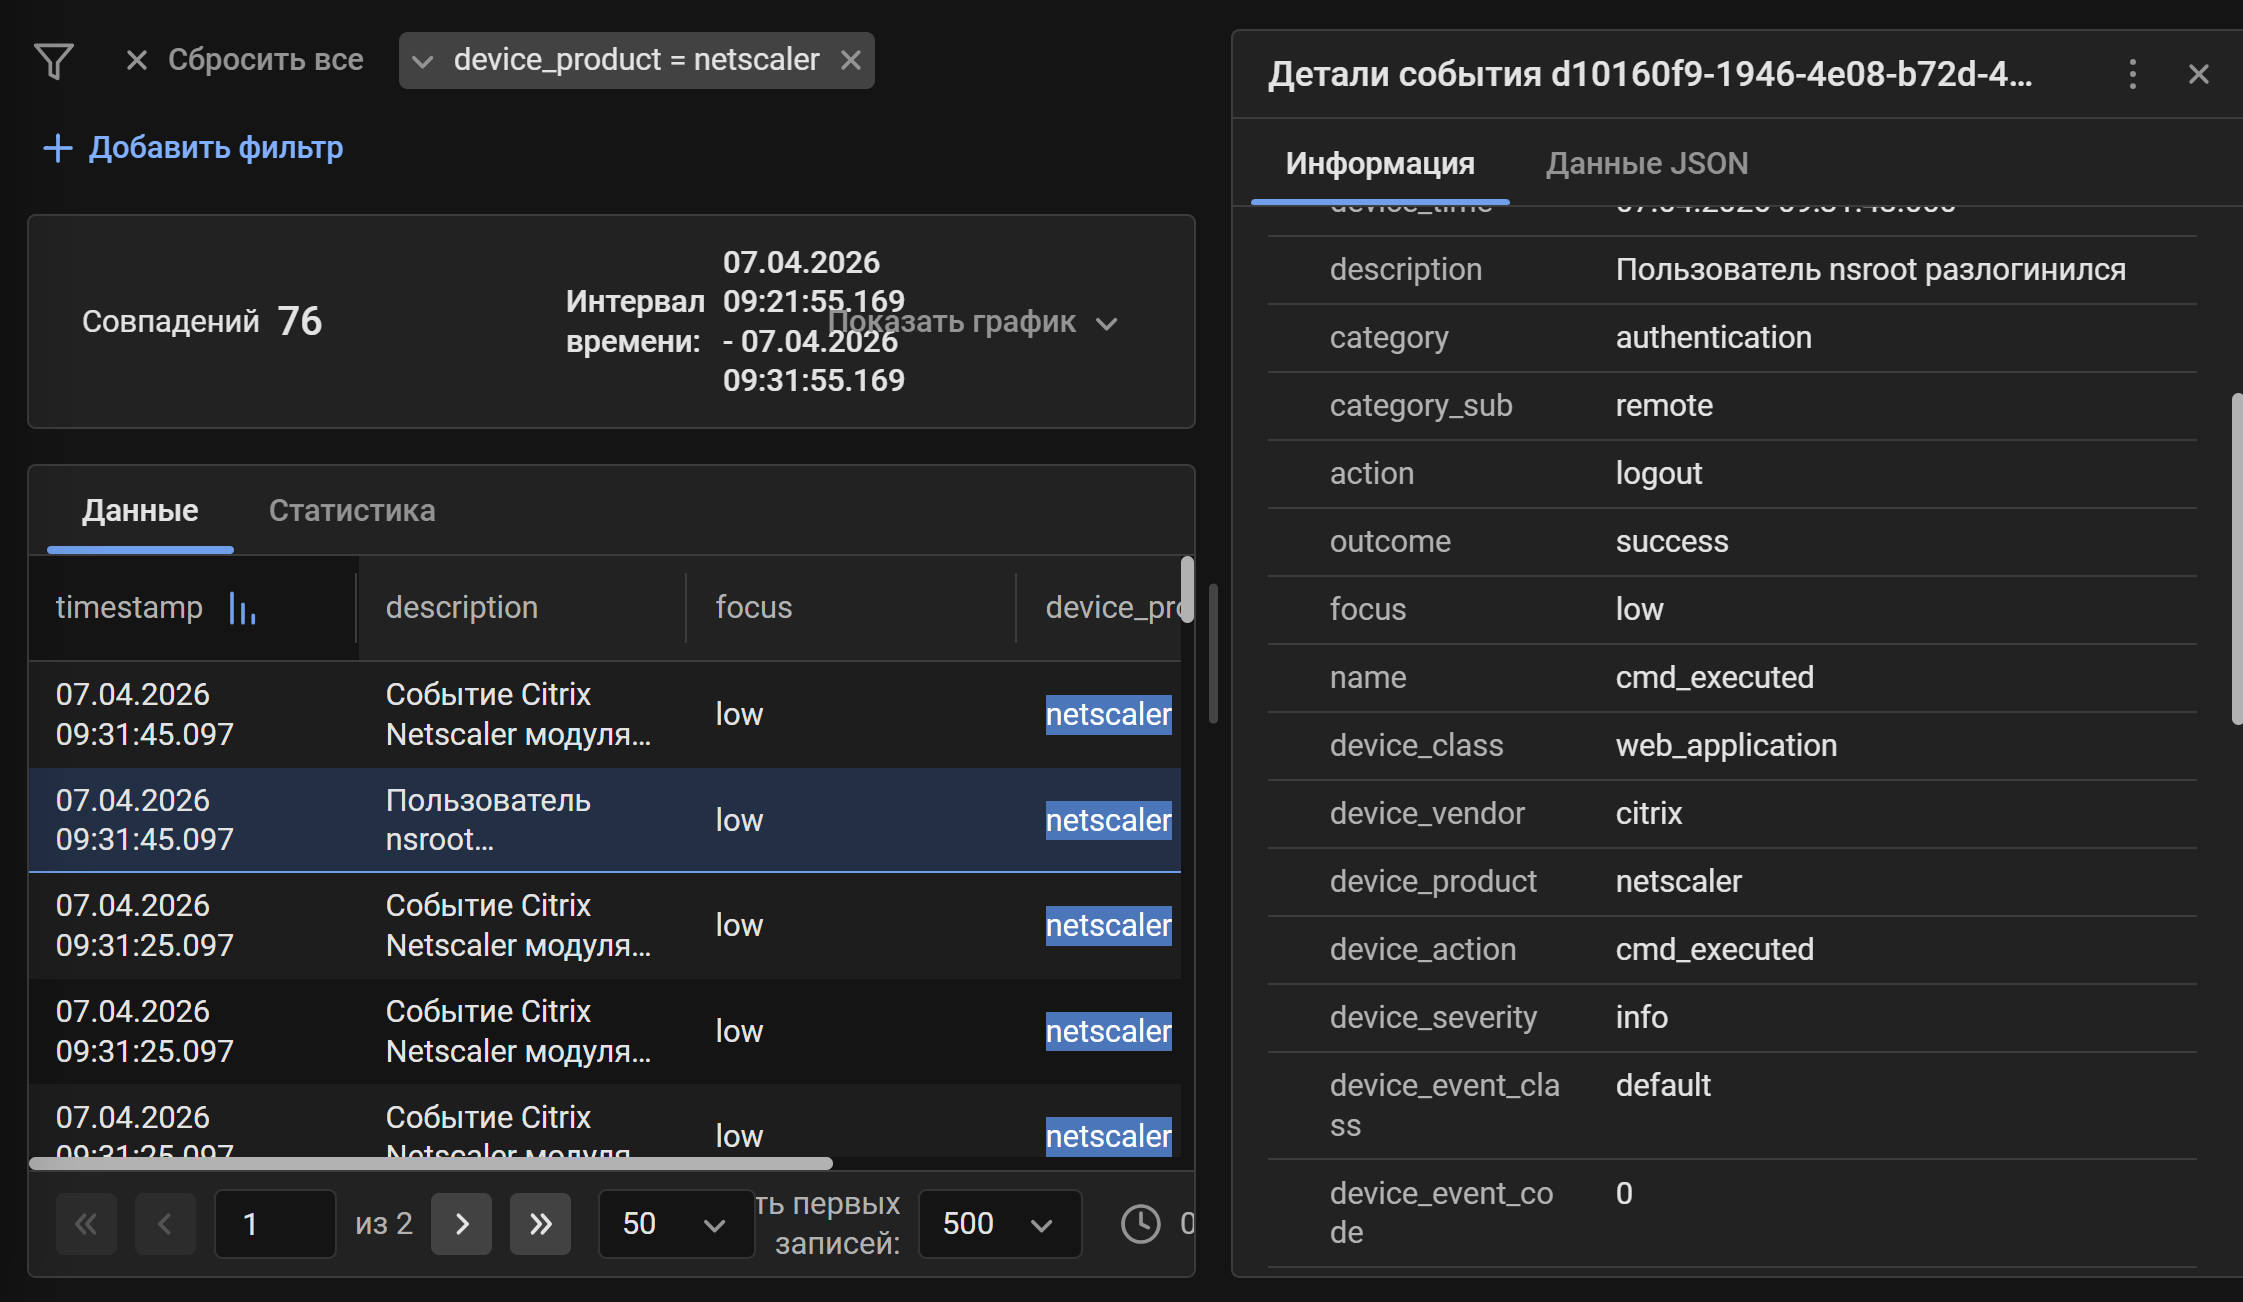2243x1302 pixels.
Task: Open the 500 first-records limit dropdown
Action: [999, 1224]
